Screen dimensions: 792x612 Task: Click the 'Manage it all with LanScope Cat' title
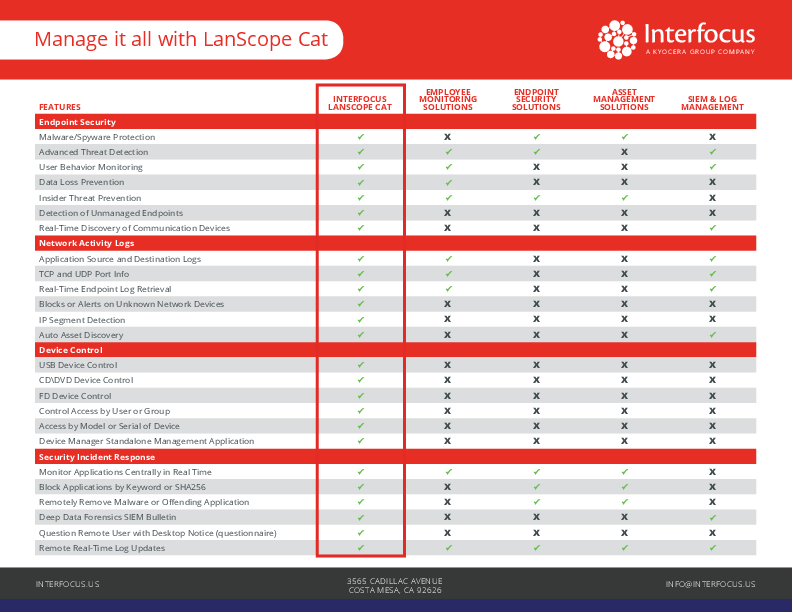click(181, 39)
